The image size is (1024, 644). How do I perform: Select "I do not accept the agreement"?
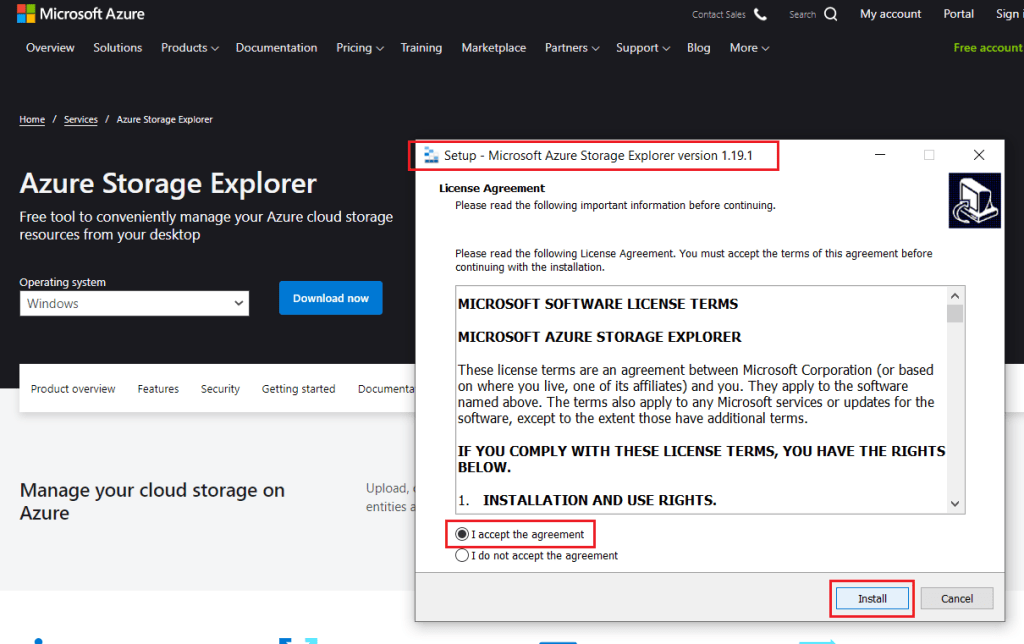pyautogui.click(x=461, y=555)
